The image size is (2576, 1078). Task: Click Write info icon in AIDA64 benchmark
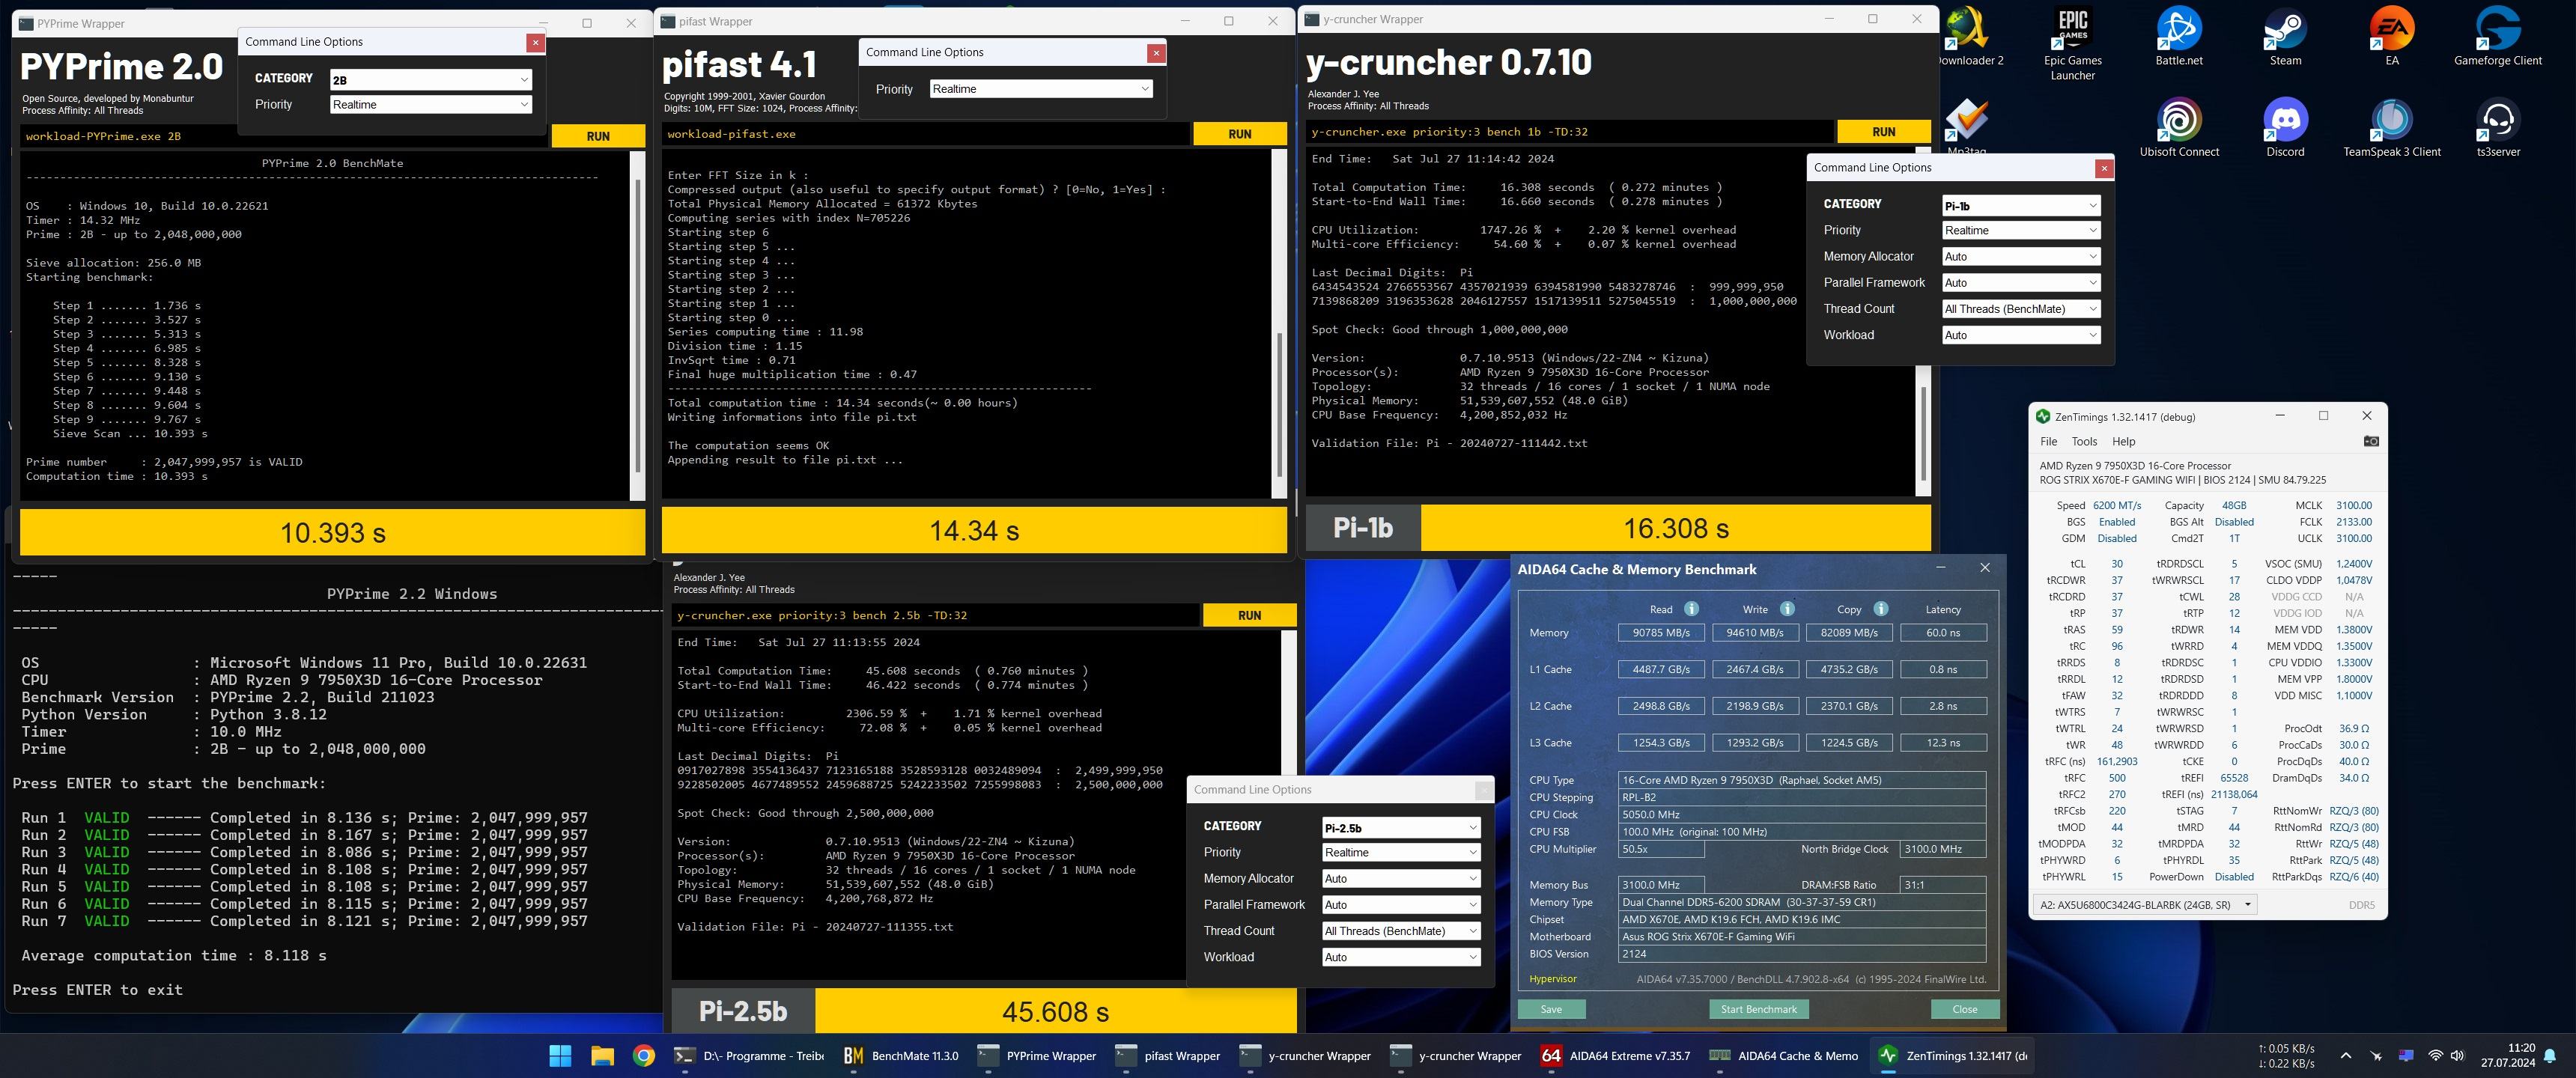pos(1787,609)
